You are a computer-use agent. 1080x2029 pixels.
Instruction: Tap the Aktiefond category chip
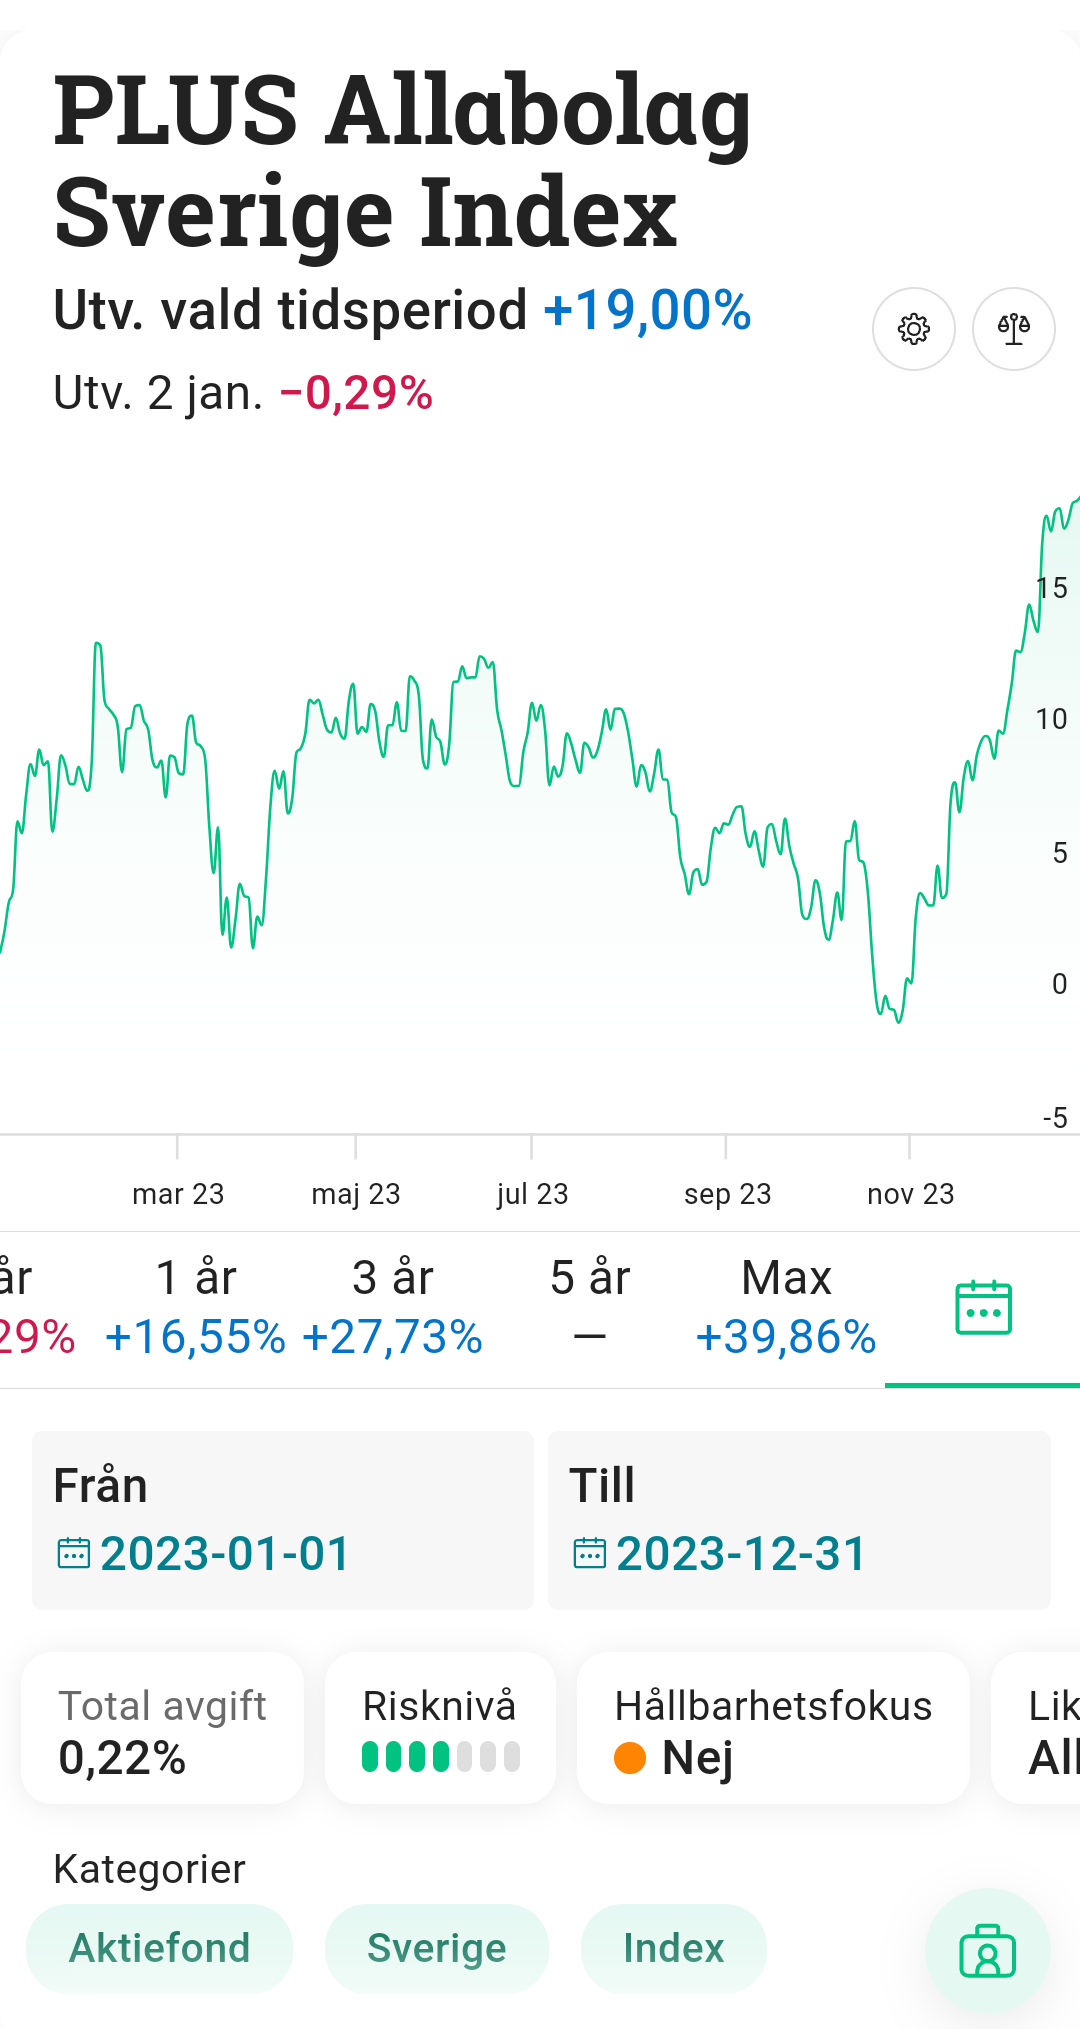tap(159, 1948)
